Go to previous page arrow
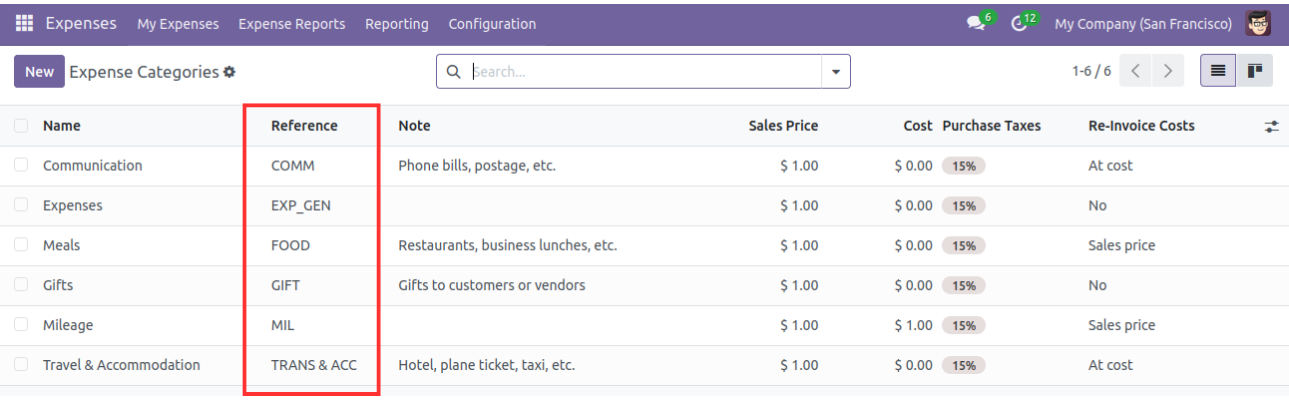1289x400 pixels. coord(1136,71)
